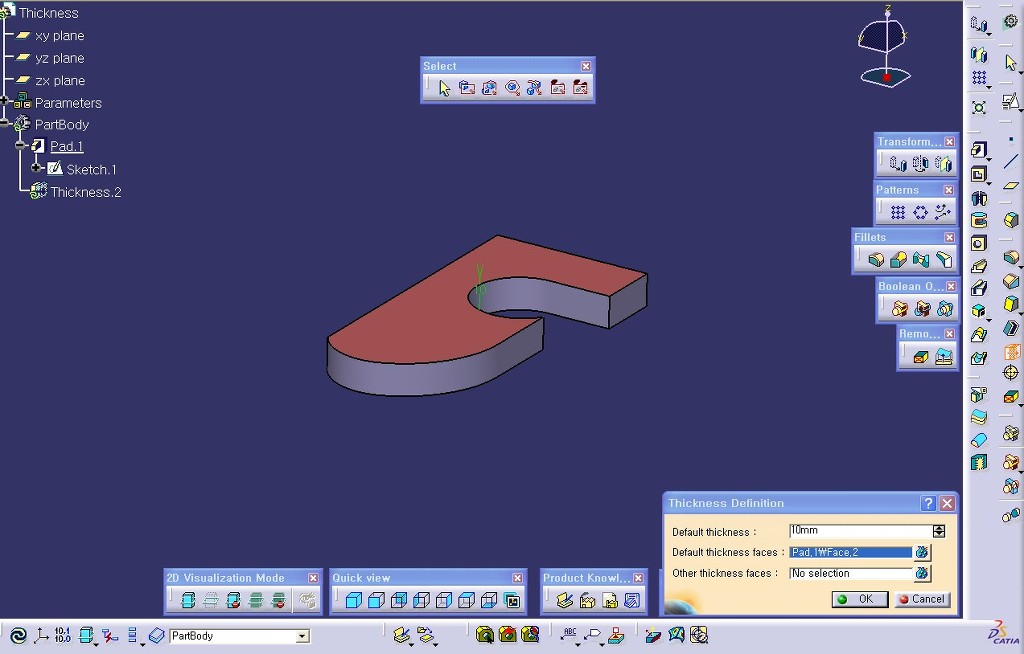Click the selection arrow in Select toolbar
Viewport: 1024px width, 654px height.
445,88
